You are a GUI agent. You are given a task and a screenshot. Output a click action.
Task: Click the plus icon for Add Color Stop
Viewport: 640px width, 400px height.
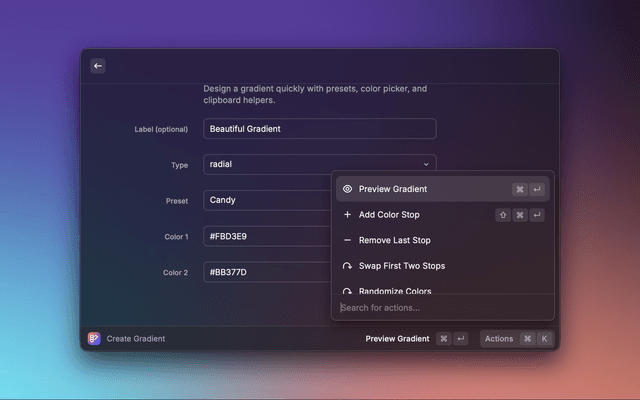coord(347,215)
